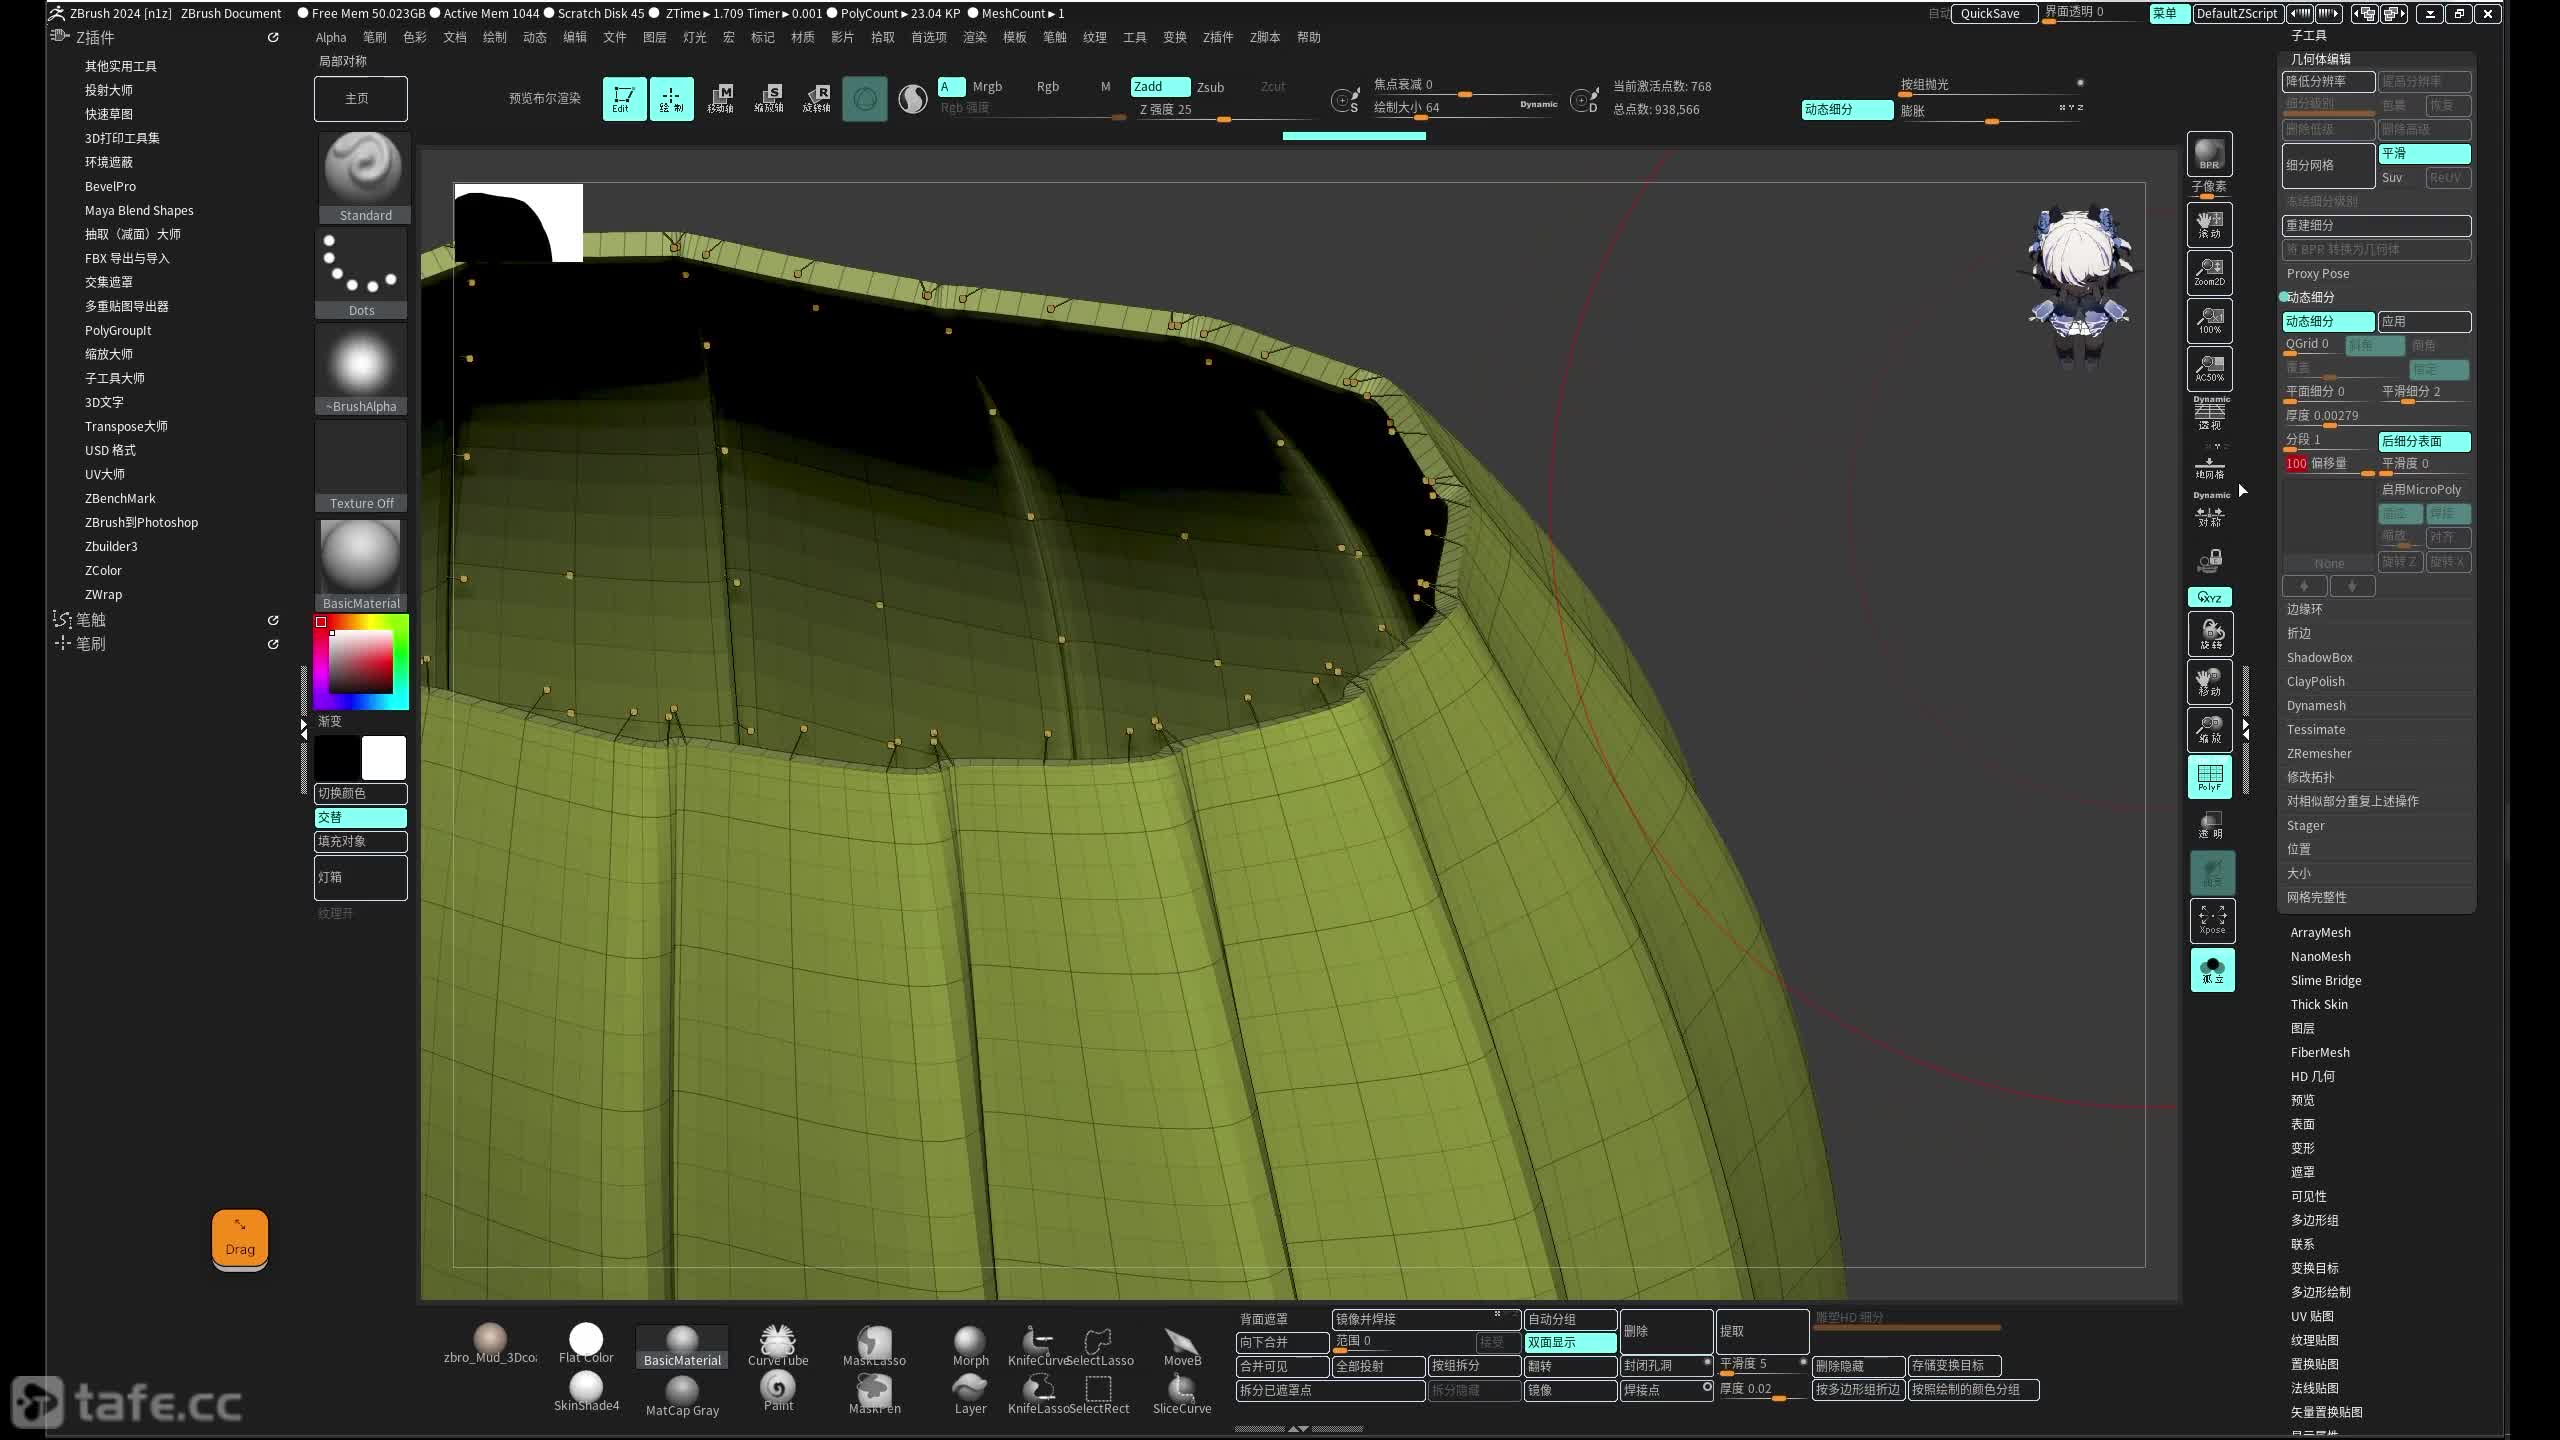
Task: Toggle the 后细分表面 option
Action: click(2424, 441)
